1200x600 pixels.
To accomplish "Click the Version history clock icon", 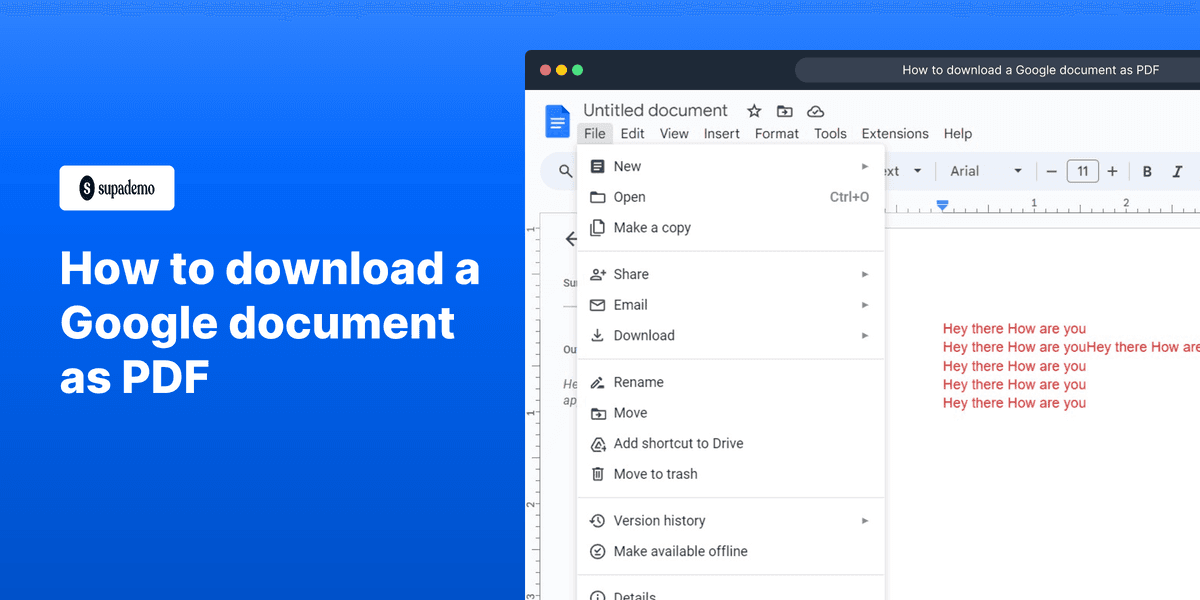I will point(597,520).
